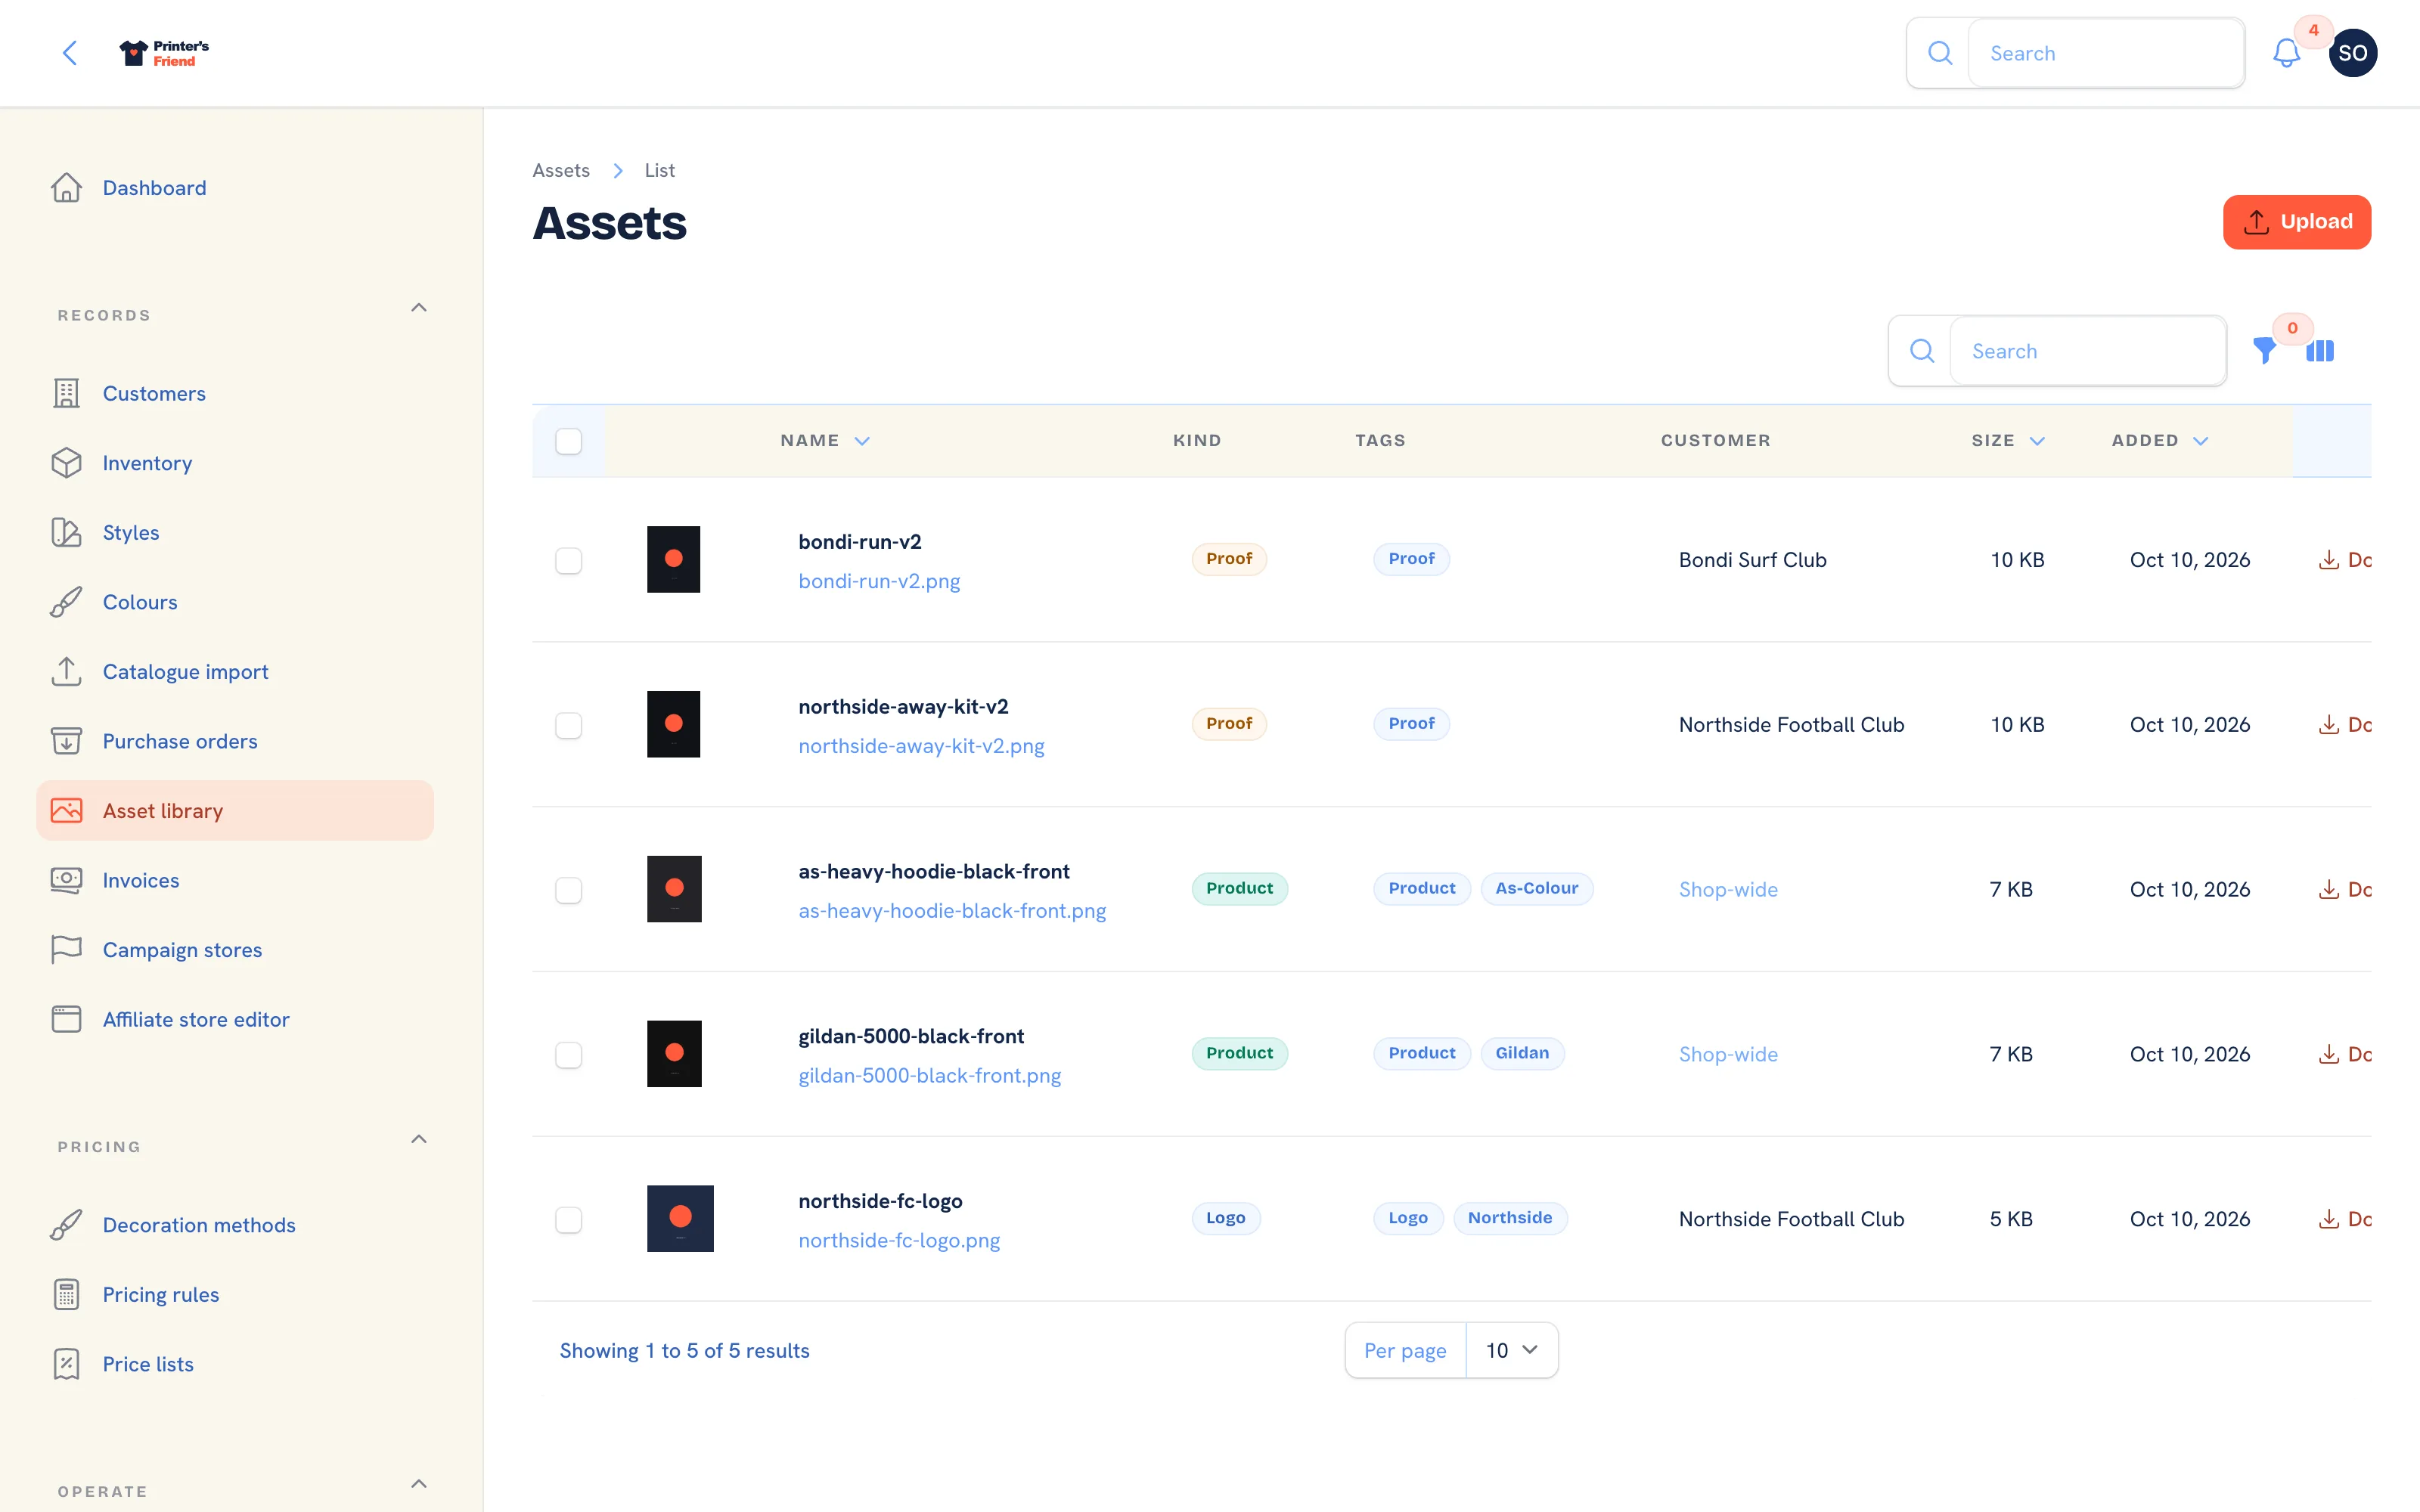This screenshot has height=1512, width=2420.
Task: Click the Styles swatch icon
Action: (66, 533)
